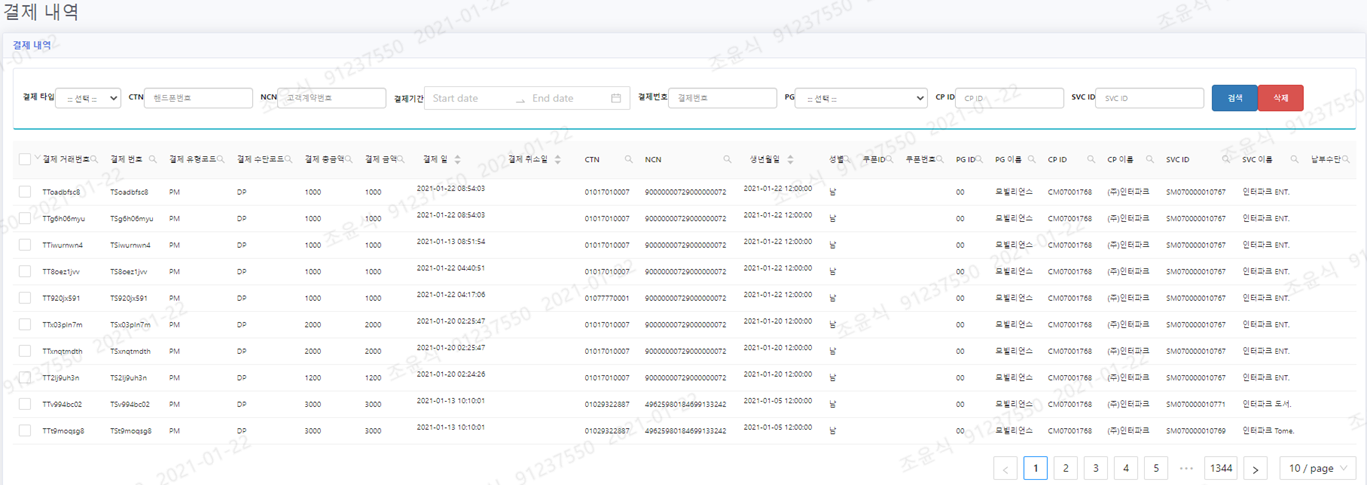Check the row TTx03pln7m
This screenshot has height=485, width=1367.
point(25,324)
